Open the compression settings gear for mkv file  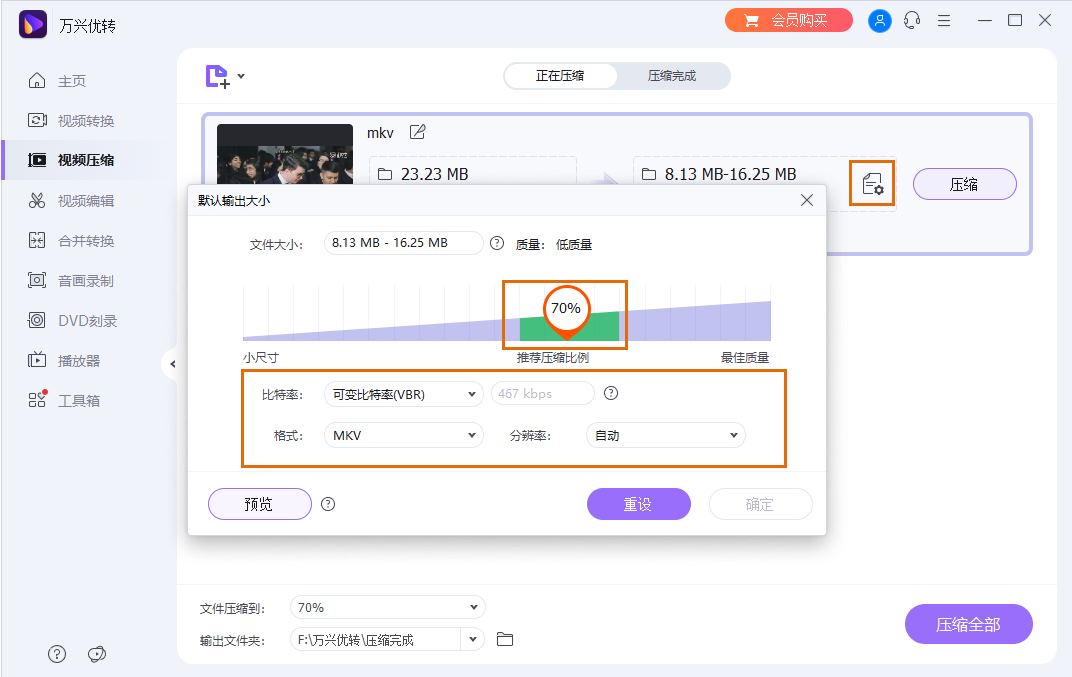coord(872,183)
